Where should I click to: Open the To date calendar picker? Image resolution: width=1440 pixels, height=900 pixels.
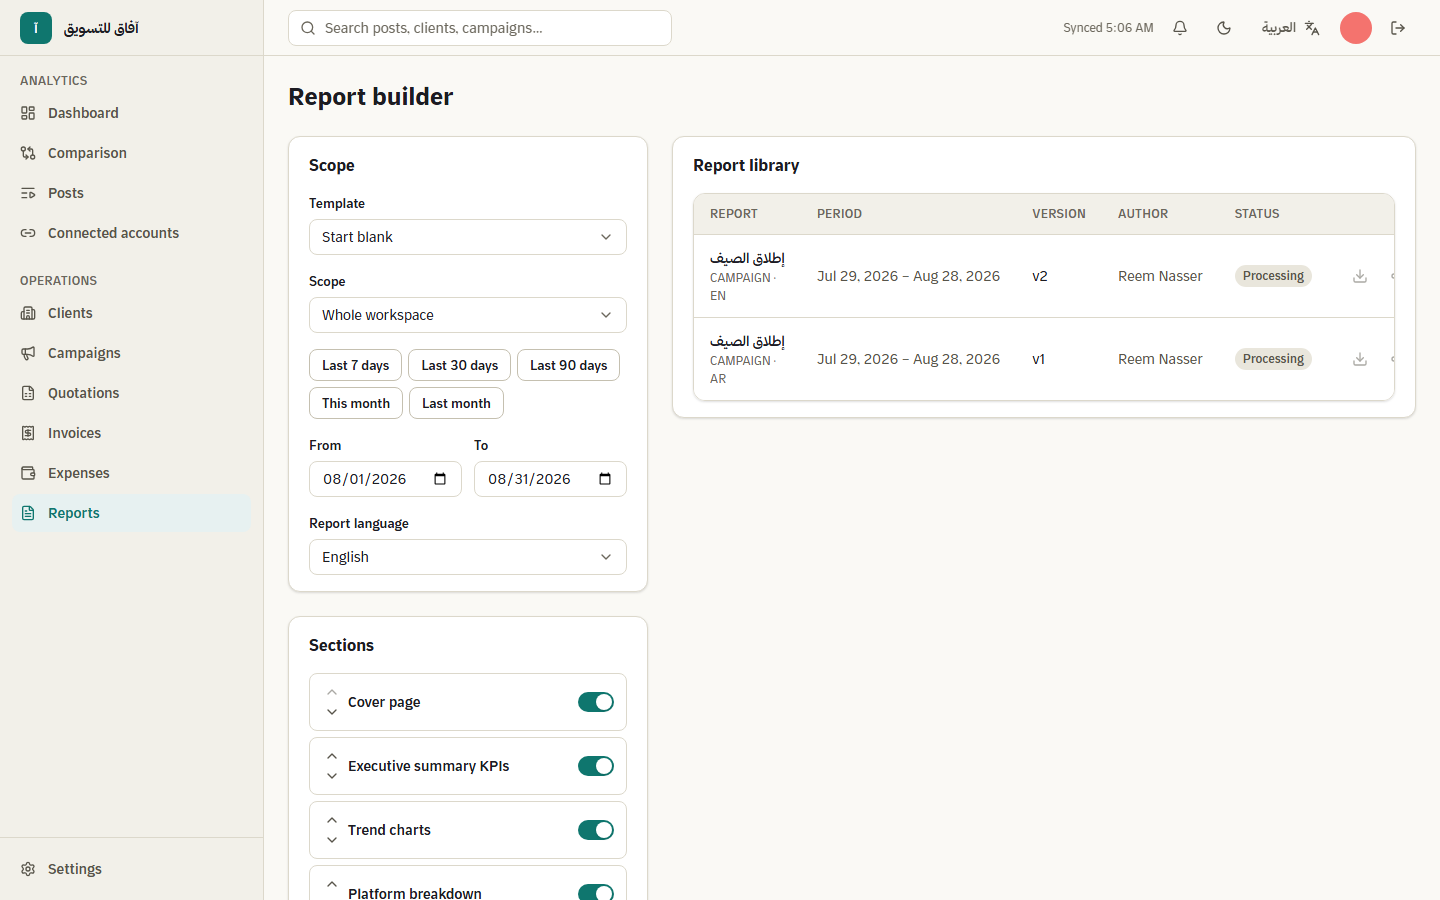(605, 479)
